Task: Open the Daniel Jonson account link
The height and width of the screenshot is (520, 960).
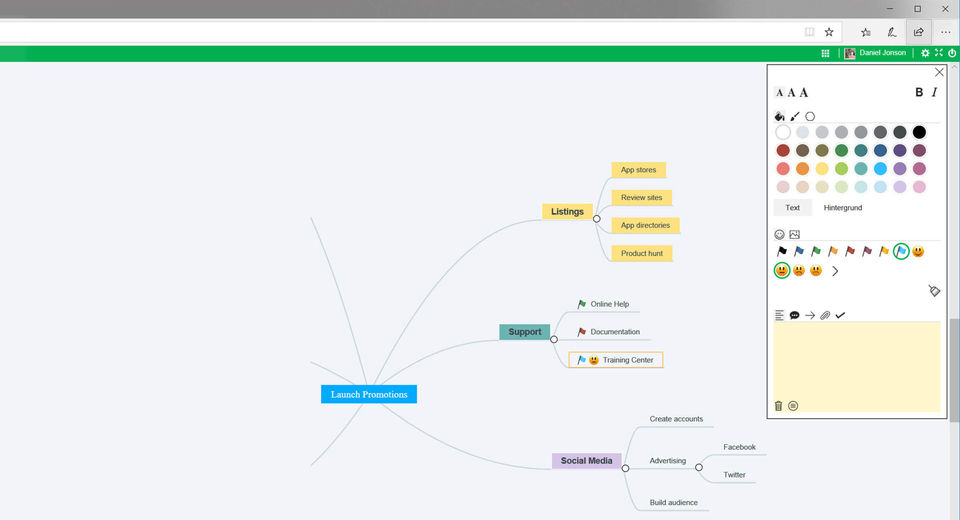Action: (882, 53)
